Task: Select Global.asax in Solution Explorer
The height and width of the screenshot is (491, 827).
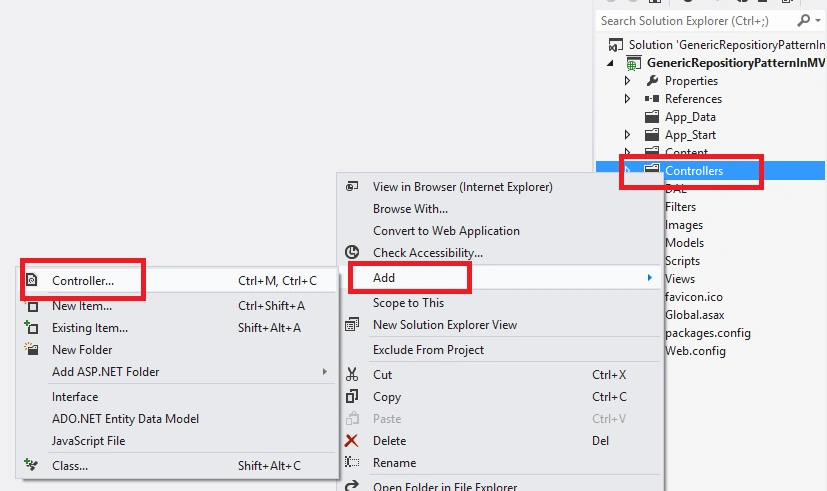Action: click(695, 315)
